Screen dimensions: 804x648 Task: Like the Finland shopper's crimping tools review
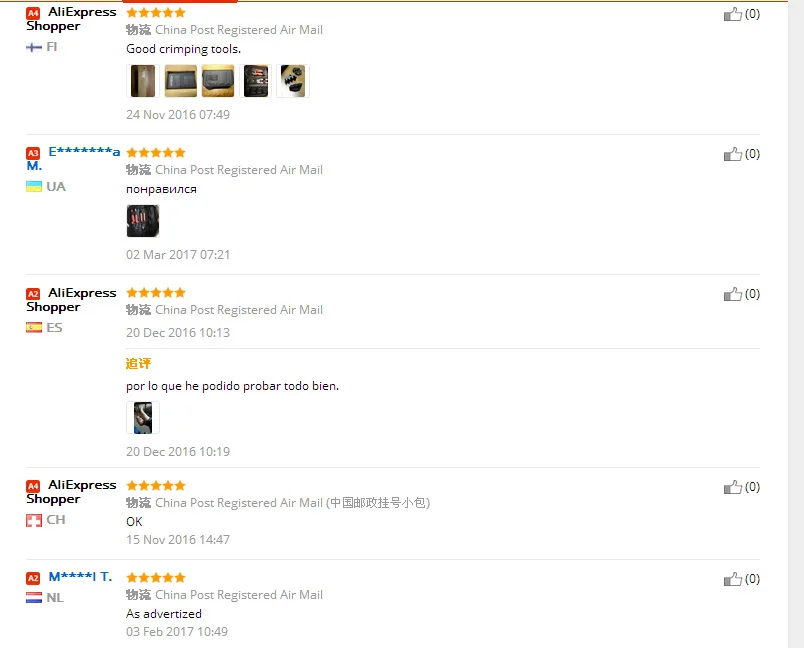pos(733,14)
